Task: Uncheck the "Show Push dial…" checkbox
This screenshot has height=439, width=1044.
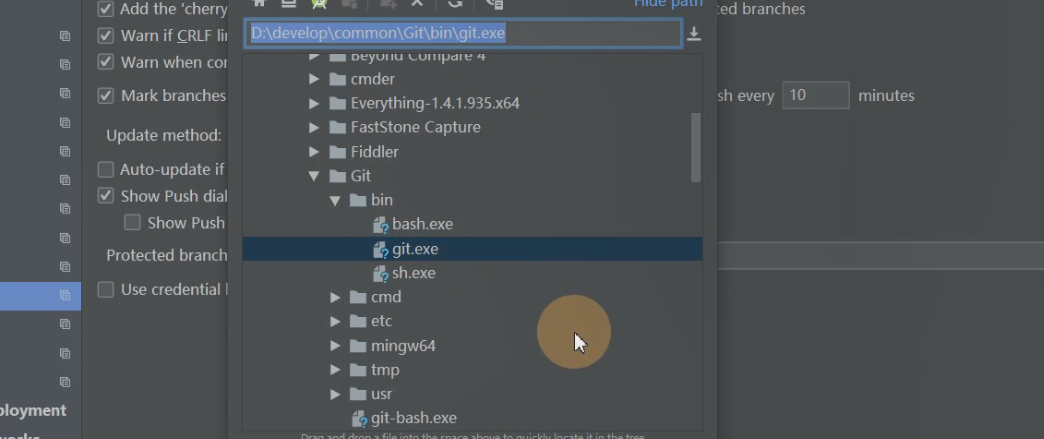Action: (x=105, y=196)
